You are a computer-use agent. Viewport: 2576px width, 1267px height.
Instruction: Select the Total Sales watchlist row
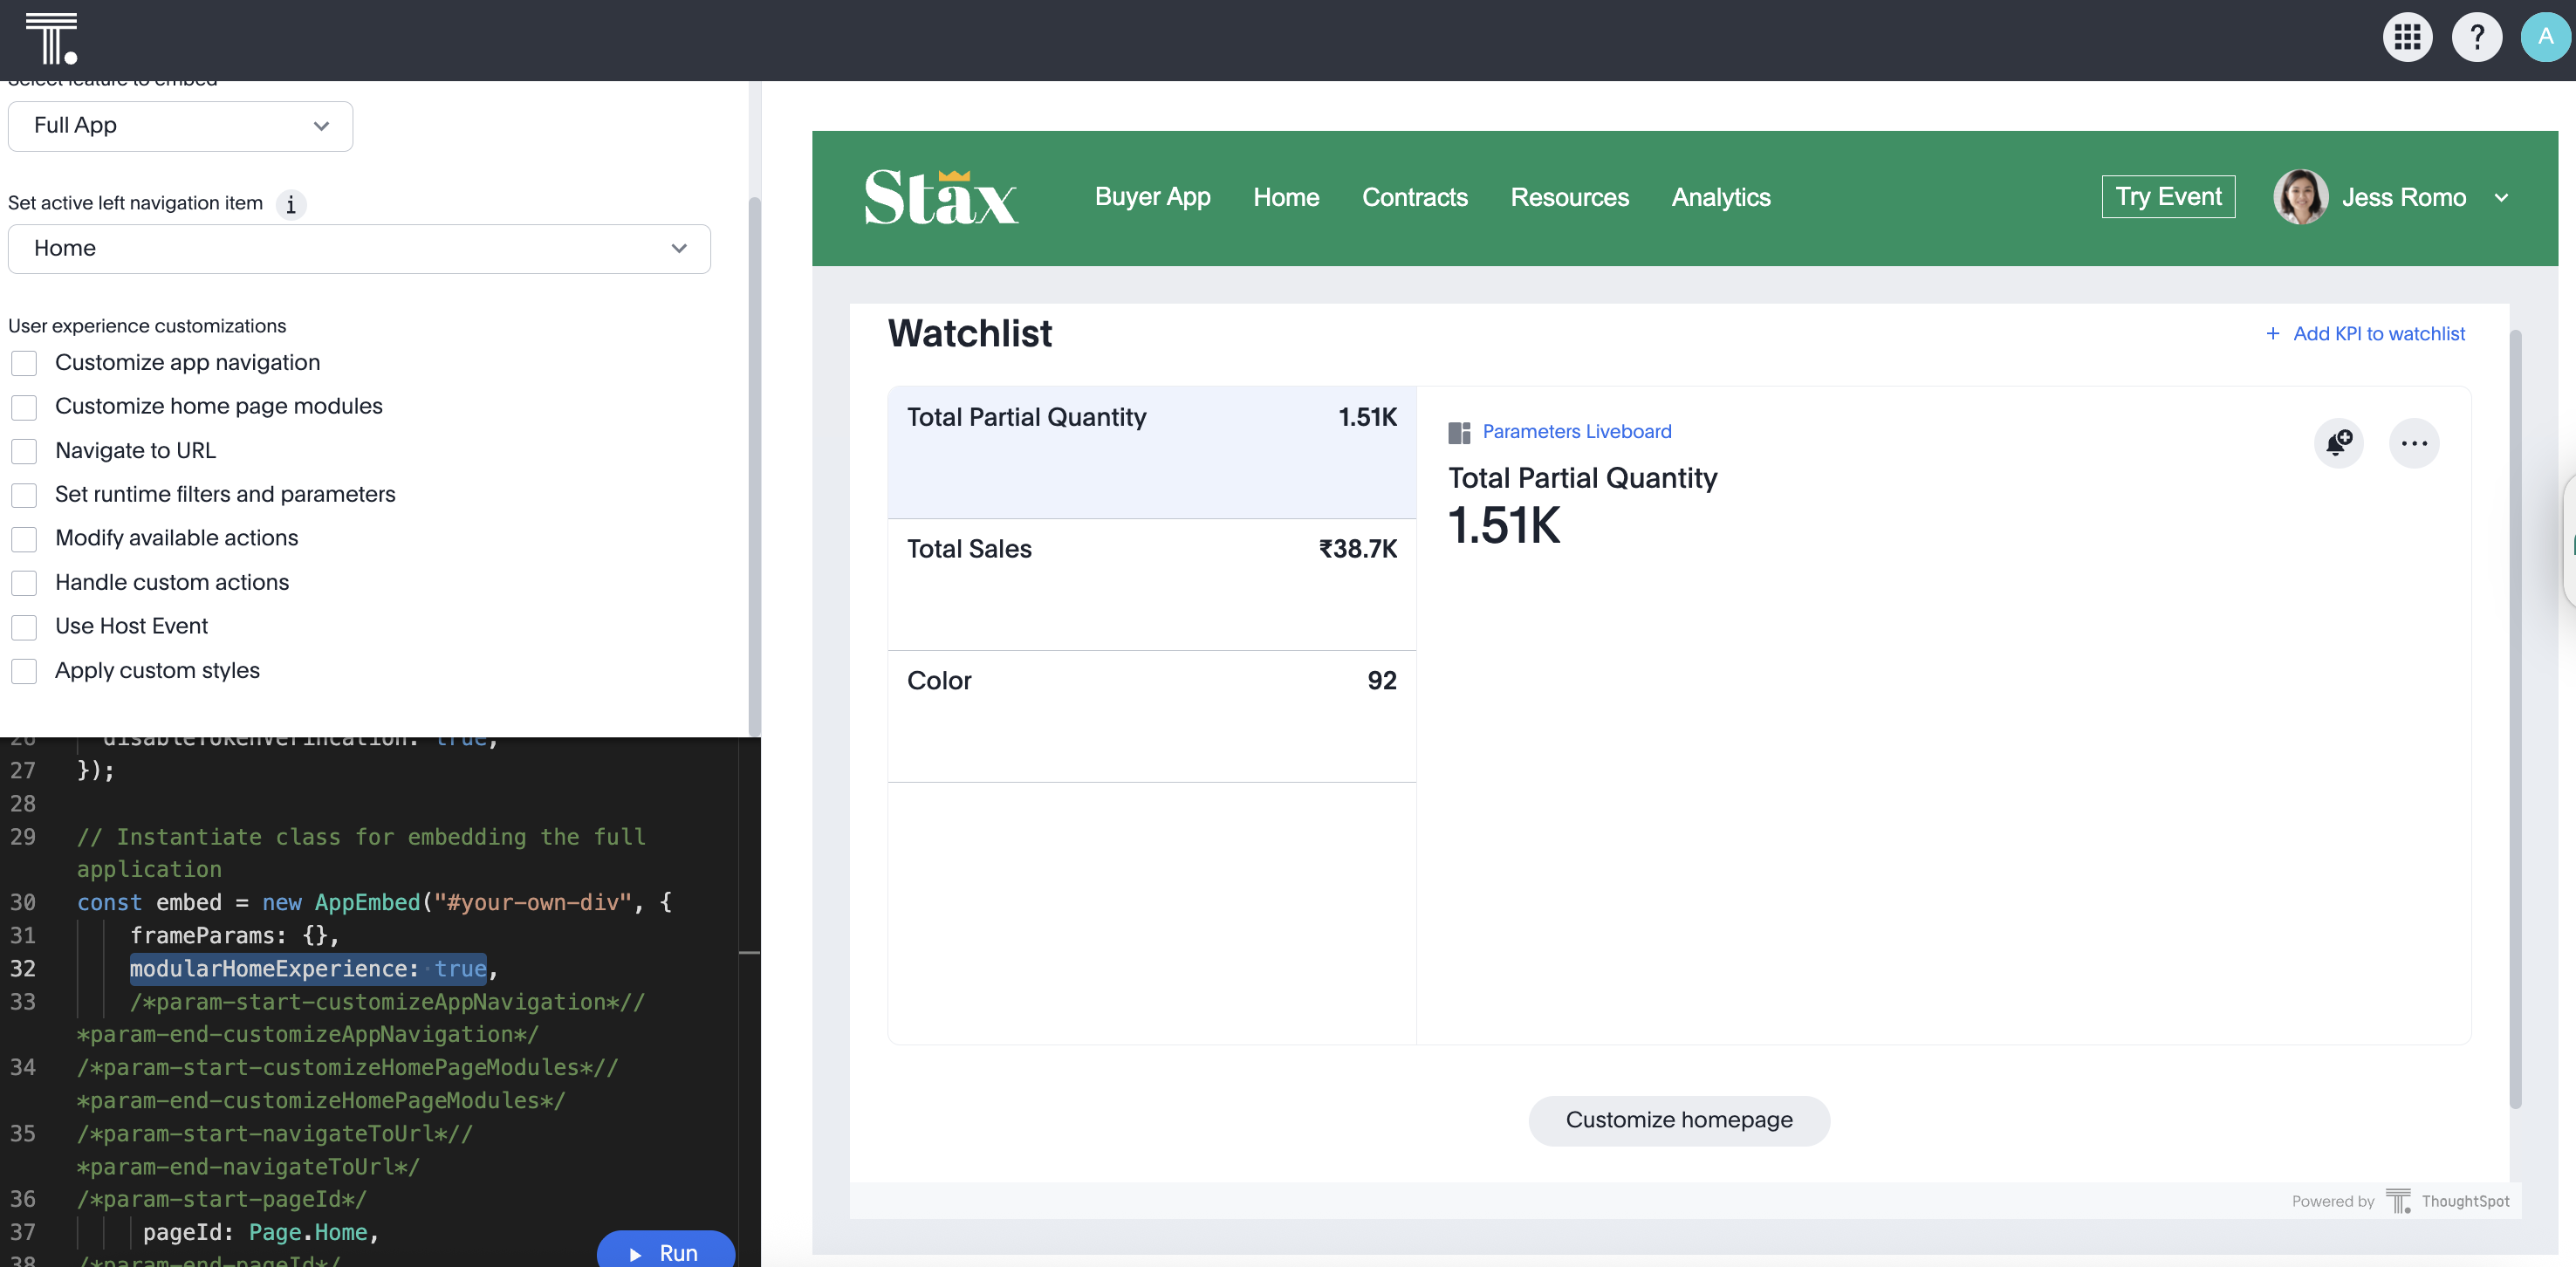click(x=1151, y=584)
